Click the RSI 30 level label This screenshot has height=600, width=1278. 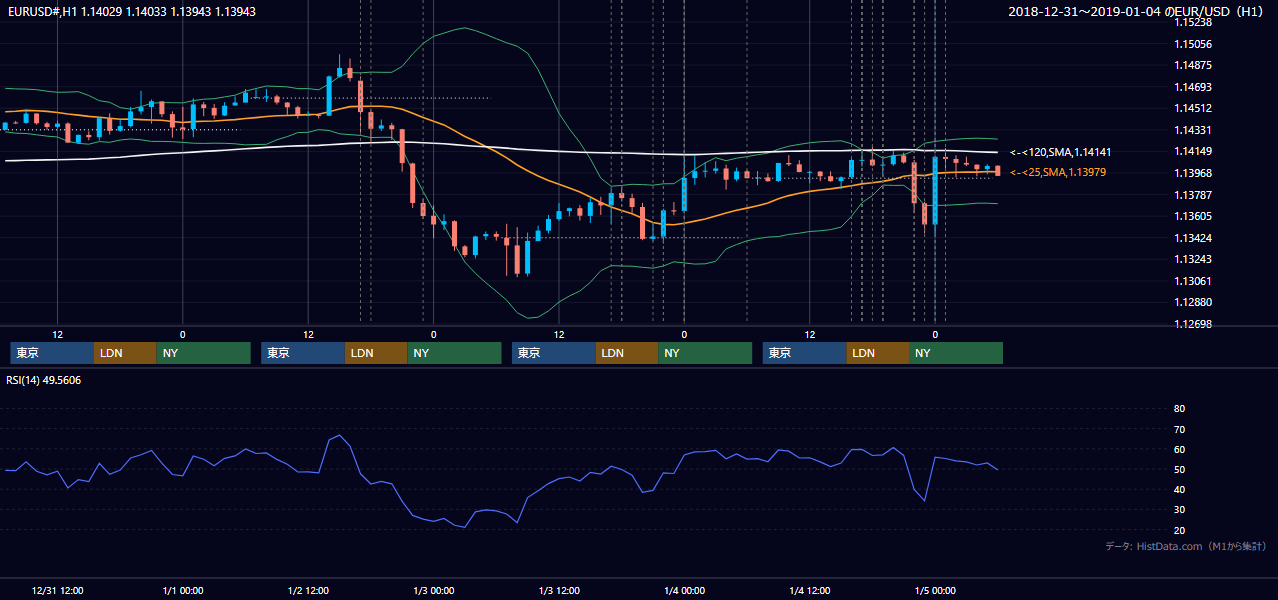(x=1179, y=510)
